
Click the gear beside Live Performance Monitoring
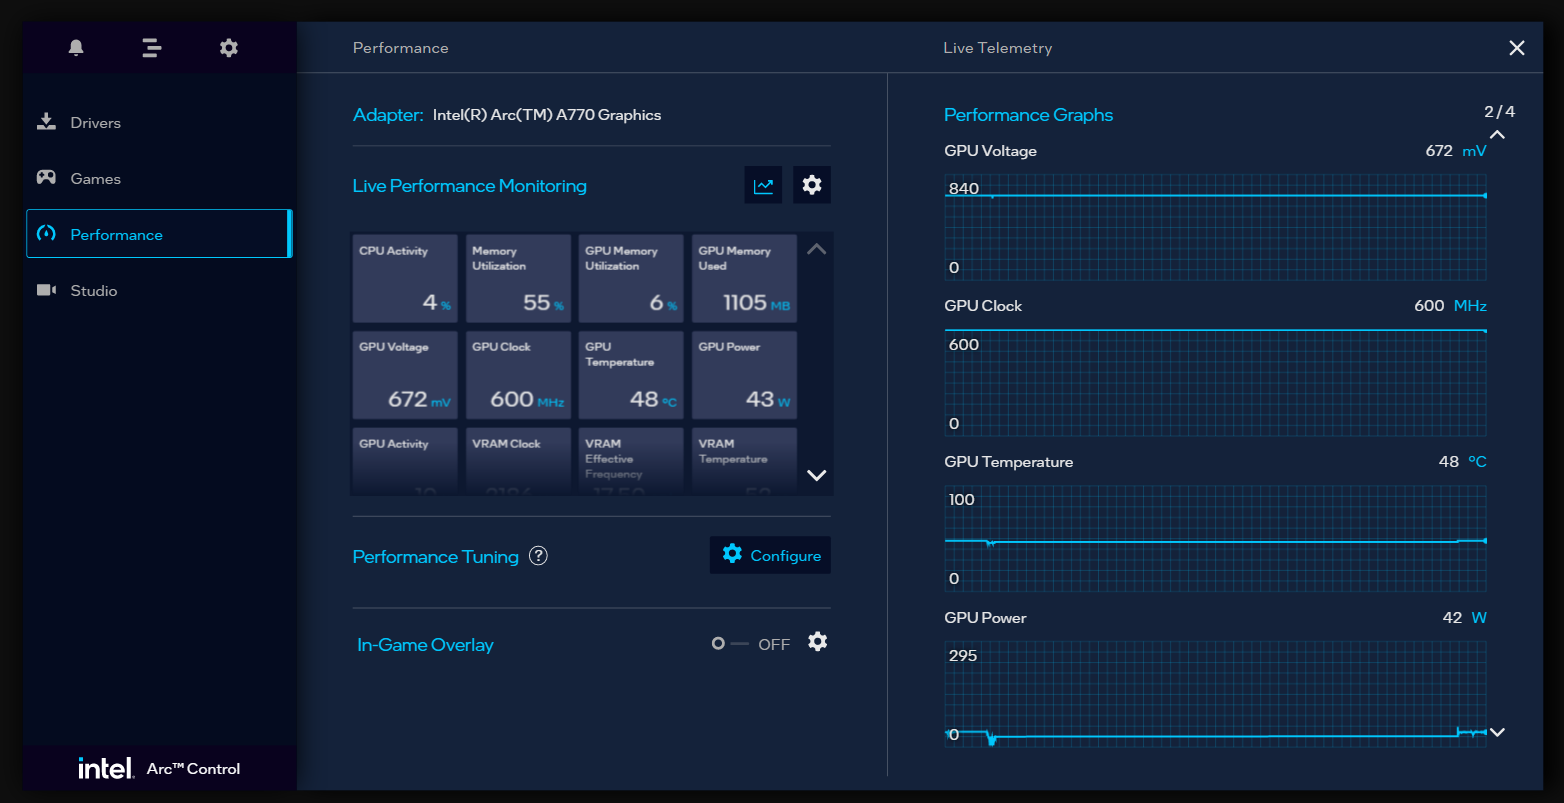coord(811,184)
